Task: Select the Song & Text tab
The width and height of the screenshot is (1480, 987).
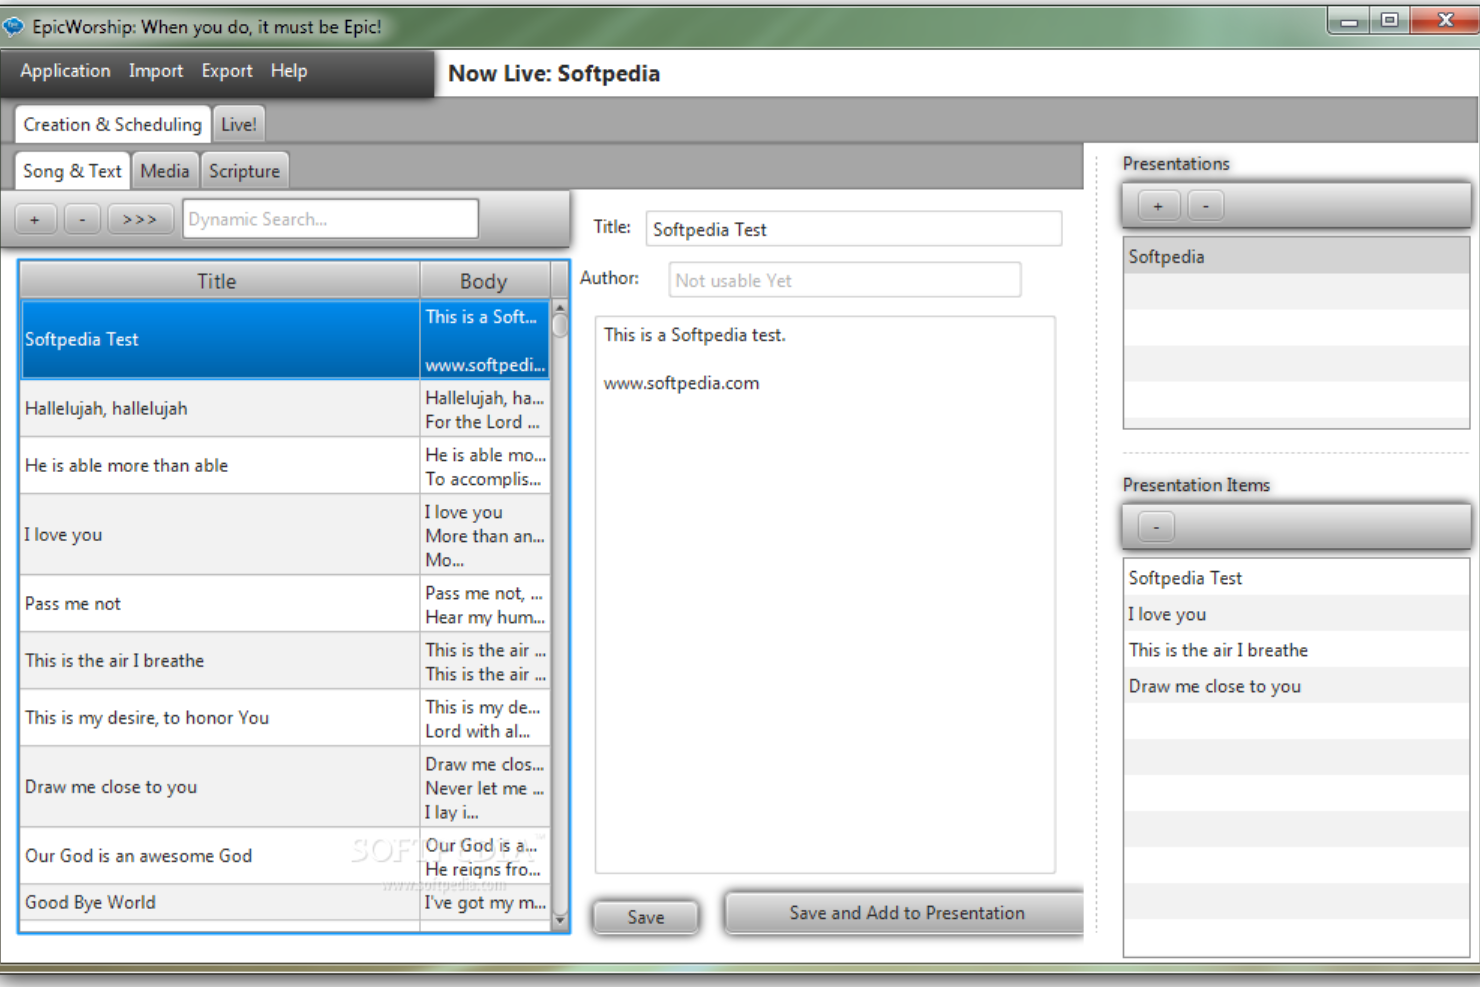Action: click(73, 171)
